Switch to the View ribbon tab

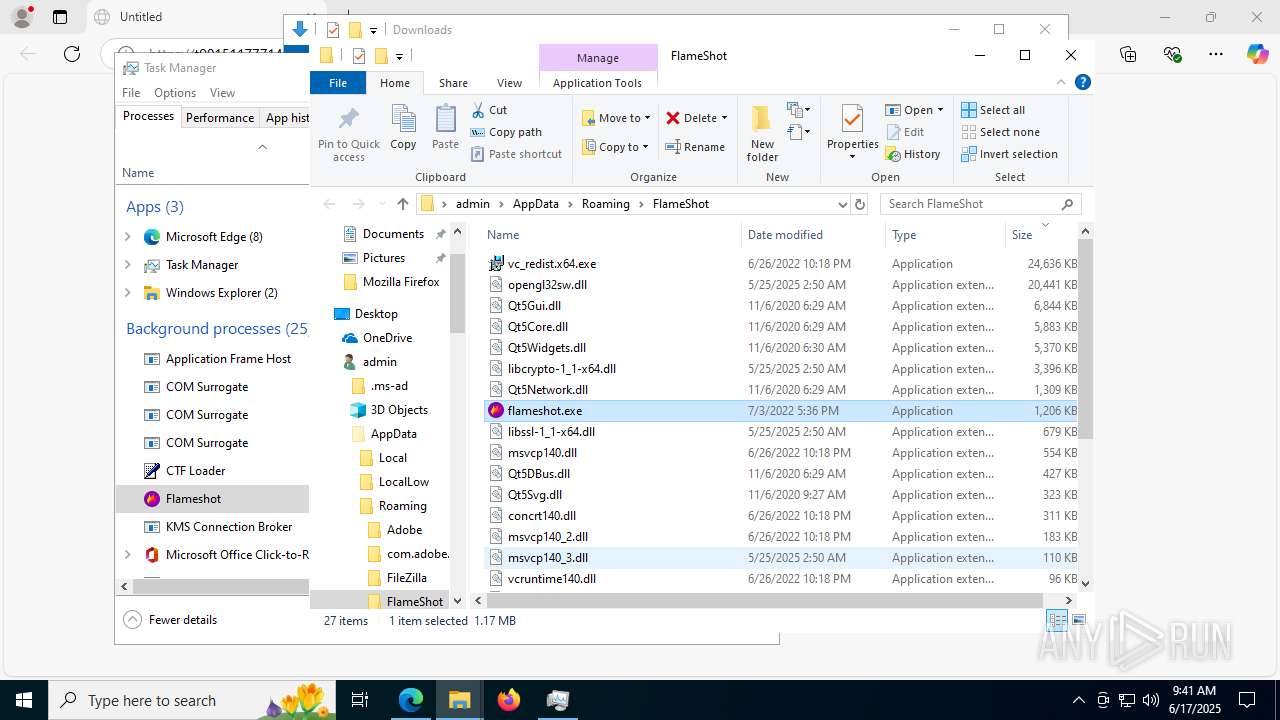tap(509, 83)
